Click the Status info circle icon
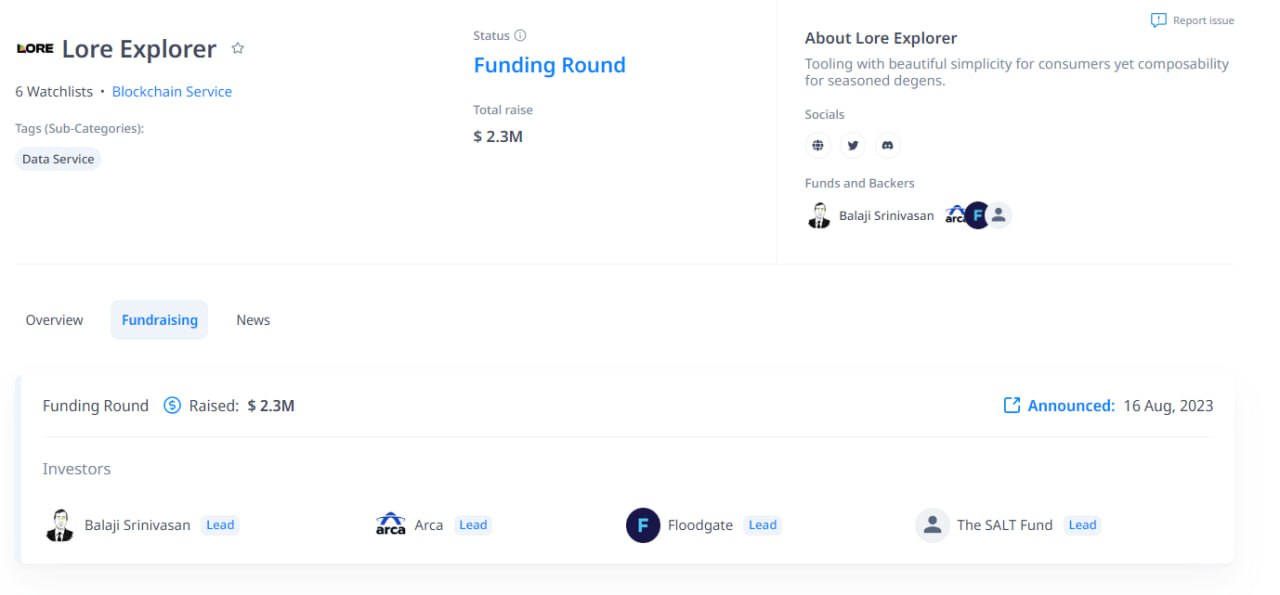1280x595 pixels. [x=520, y=36]
